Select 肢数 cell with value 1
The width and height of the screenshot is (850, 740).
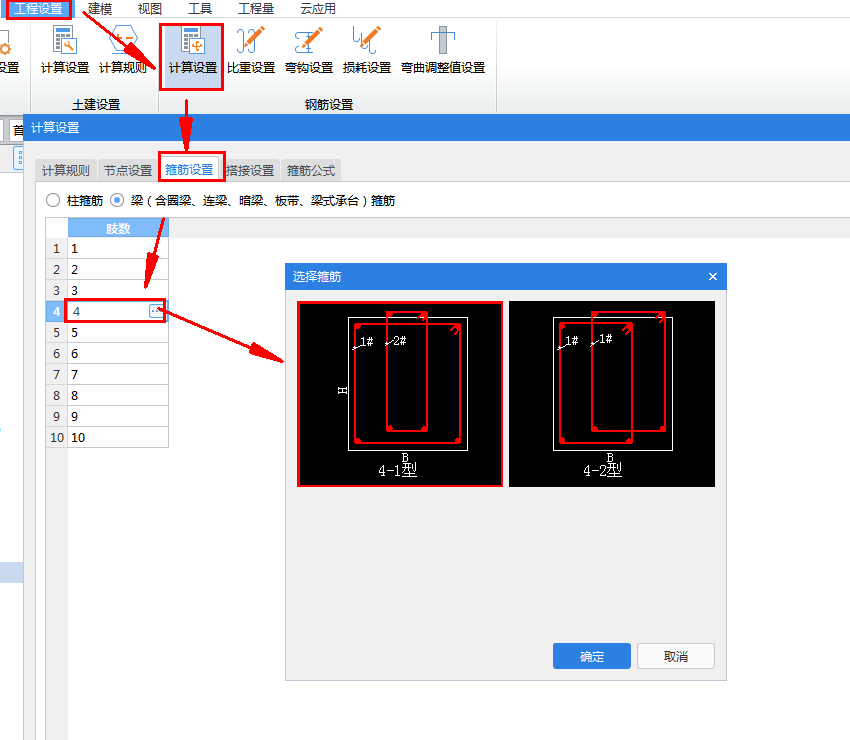118,248
